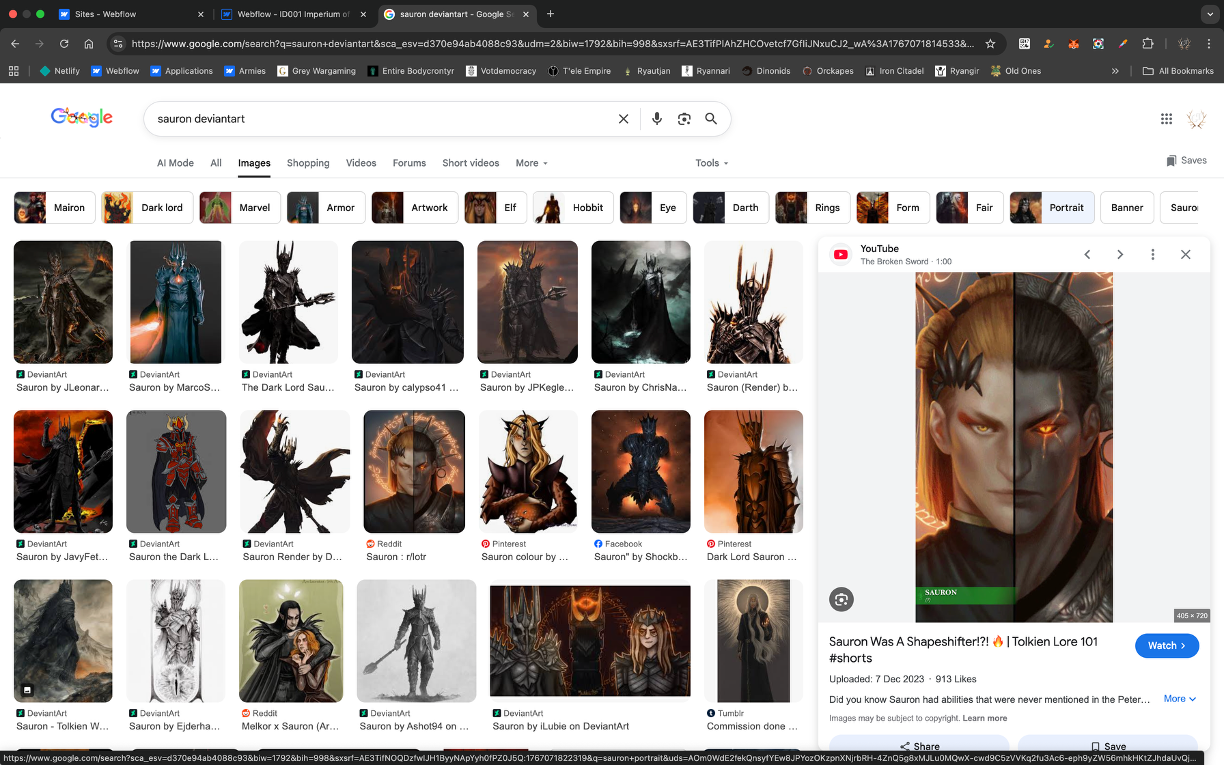Screen dimensions: 1224x766
Task: Click the magnifying glass search icon
Action: point(711,118)
